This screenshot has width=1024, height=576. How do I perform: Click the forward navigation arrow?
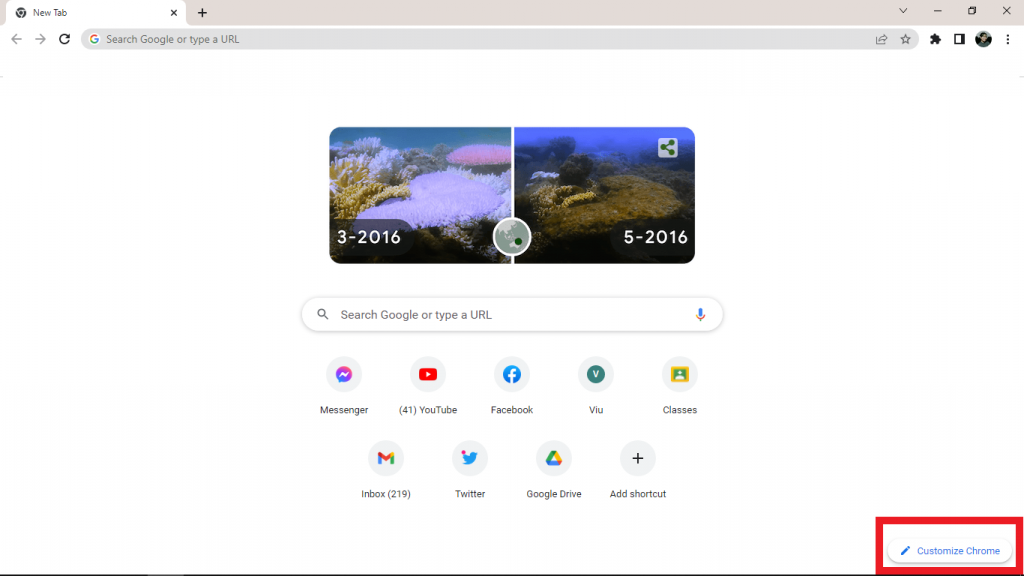(x=40, y=39)
